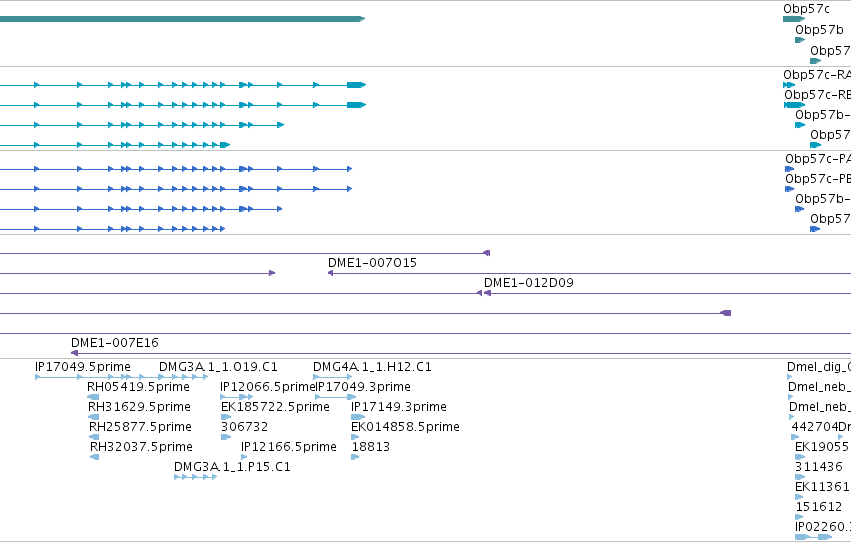Click the teal arrow glyph under Obp57c

point(793,20)
